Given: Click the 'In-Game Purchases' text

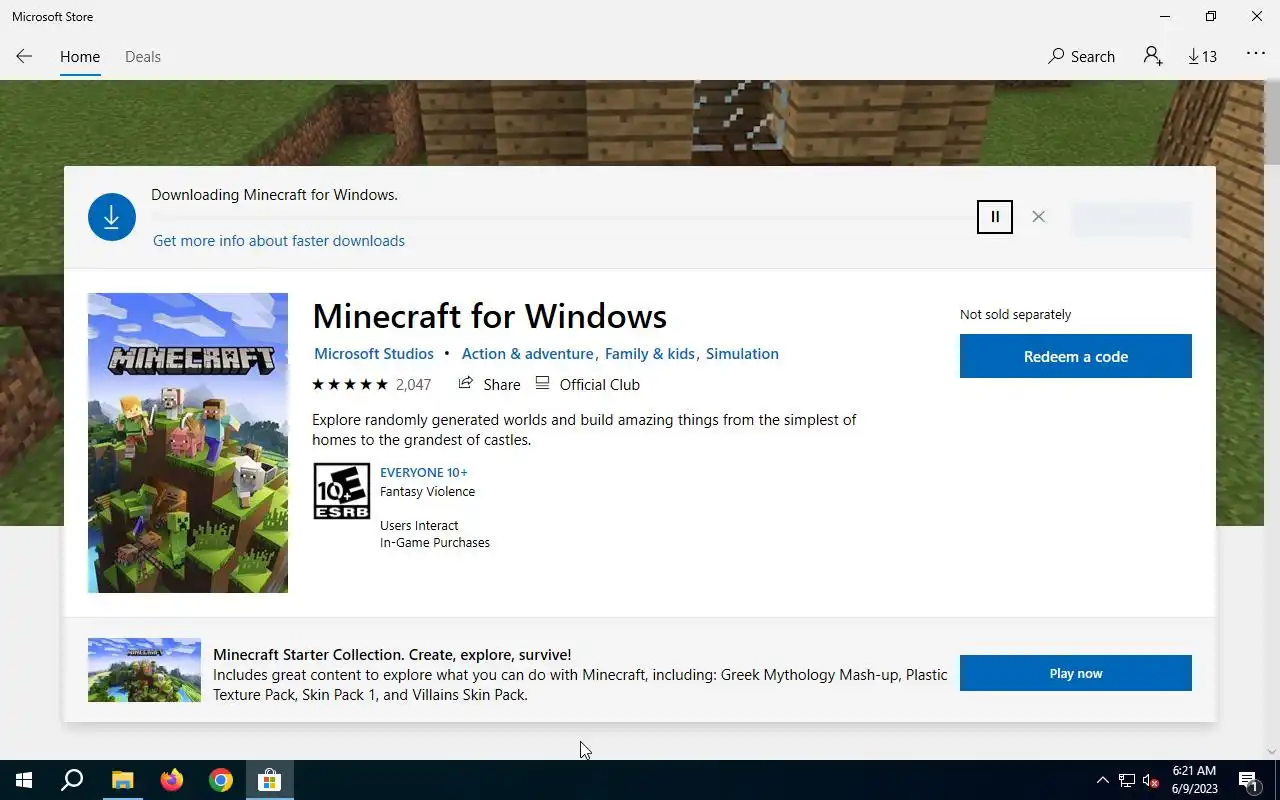Looking at the screenshot, I should tap(435, 543).
